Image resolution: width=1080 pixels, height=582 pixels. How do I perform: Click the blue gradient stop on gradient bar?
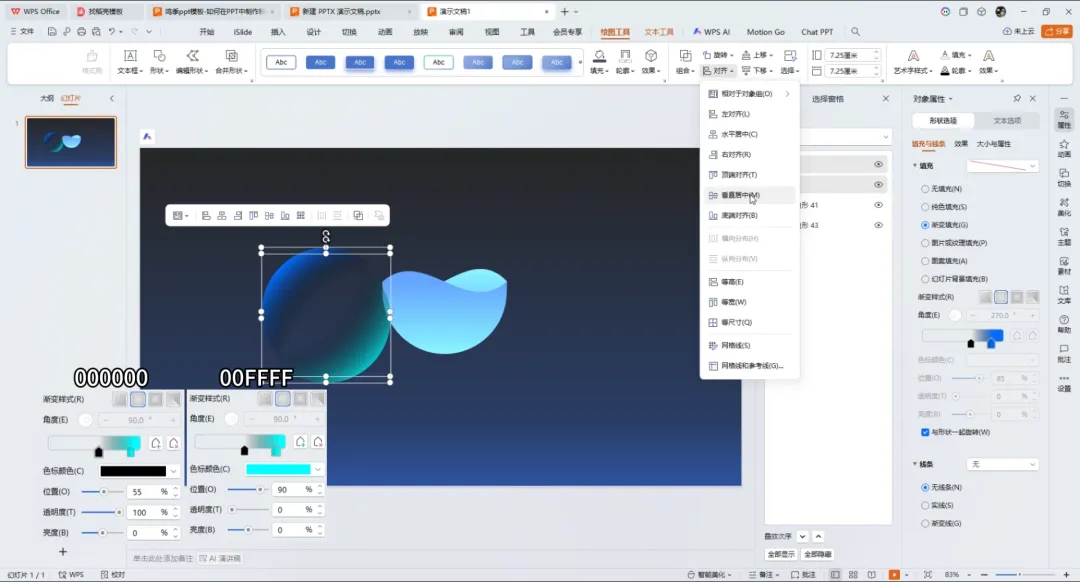(991, 343)
